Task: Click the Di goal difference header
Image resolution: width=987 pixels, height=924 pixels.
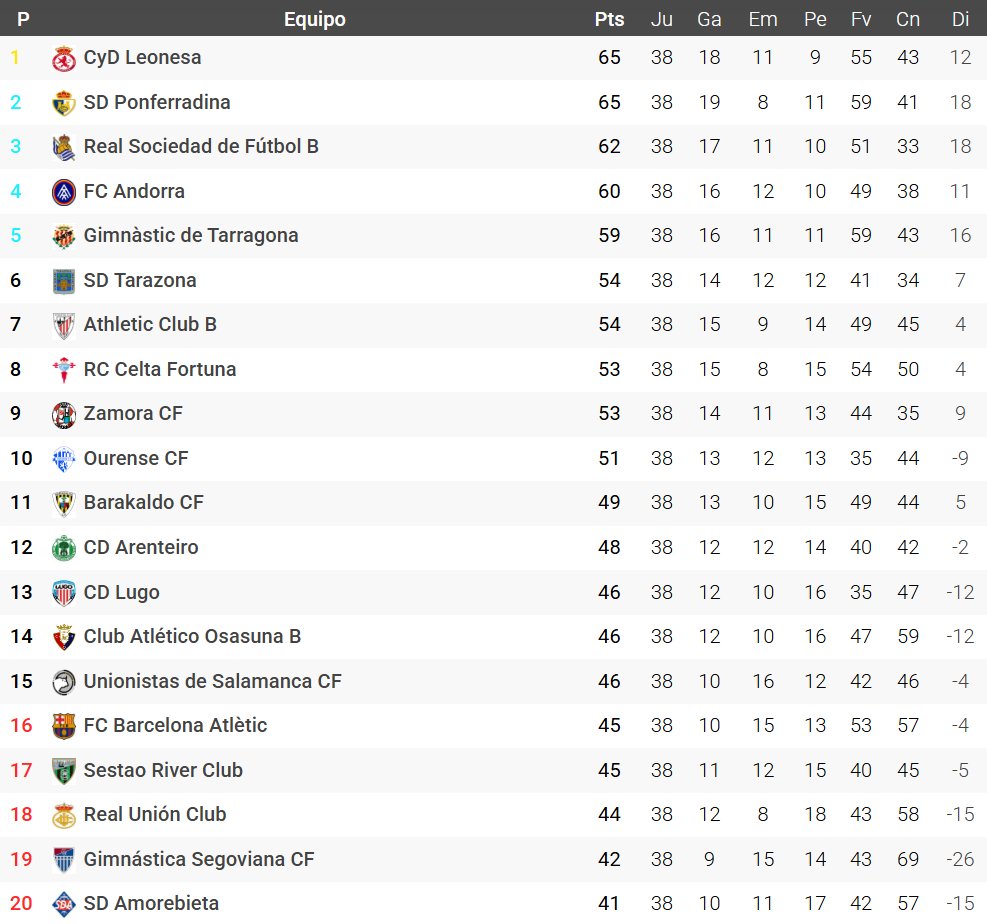Action: (x=960, y=19)
